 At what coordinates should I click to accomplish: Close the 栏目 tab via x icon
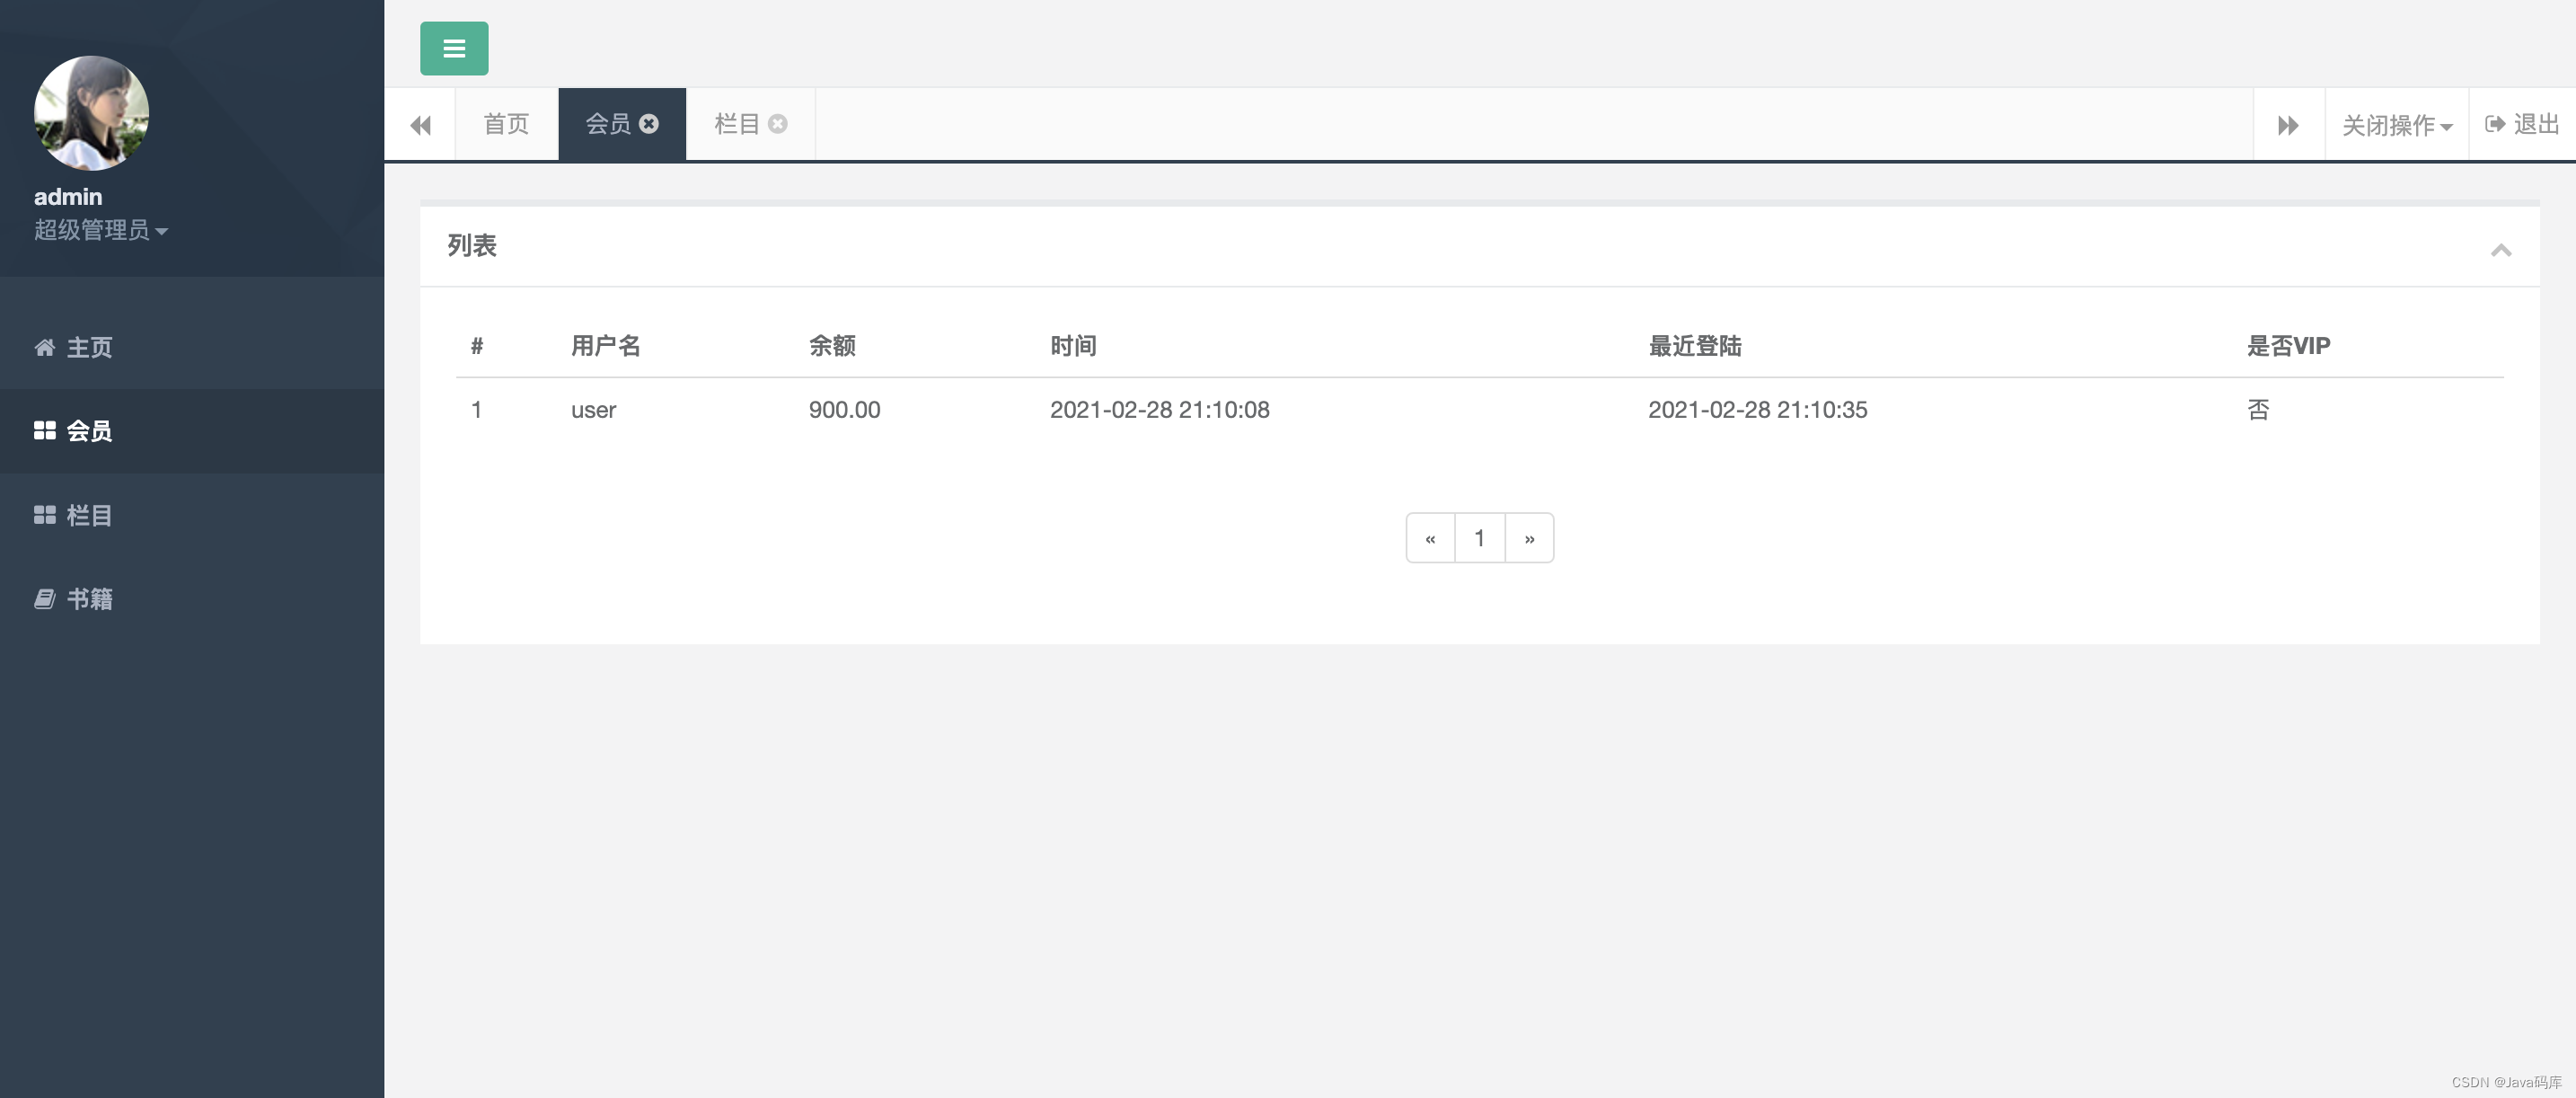[778, 124]
